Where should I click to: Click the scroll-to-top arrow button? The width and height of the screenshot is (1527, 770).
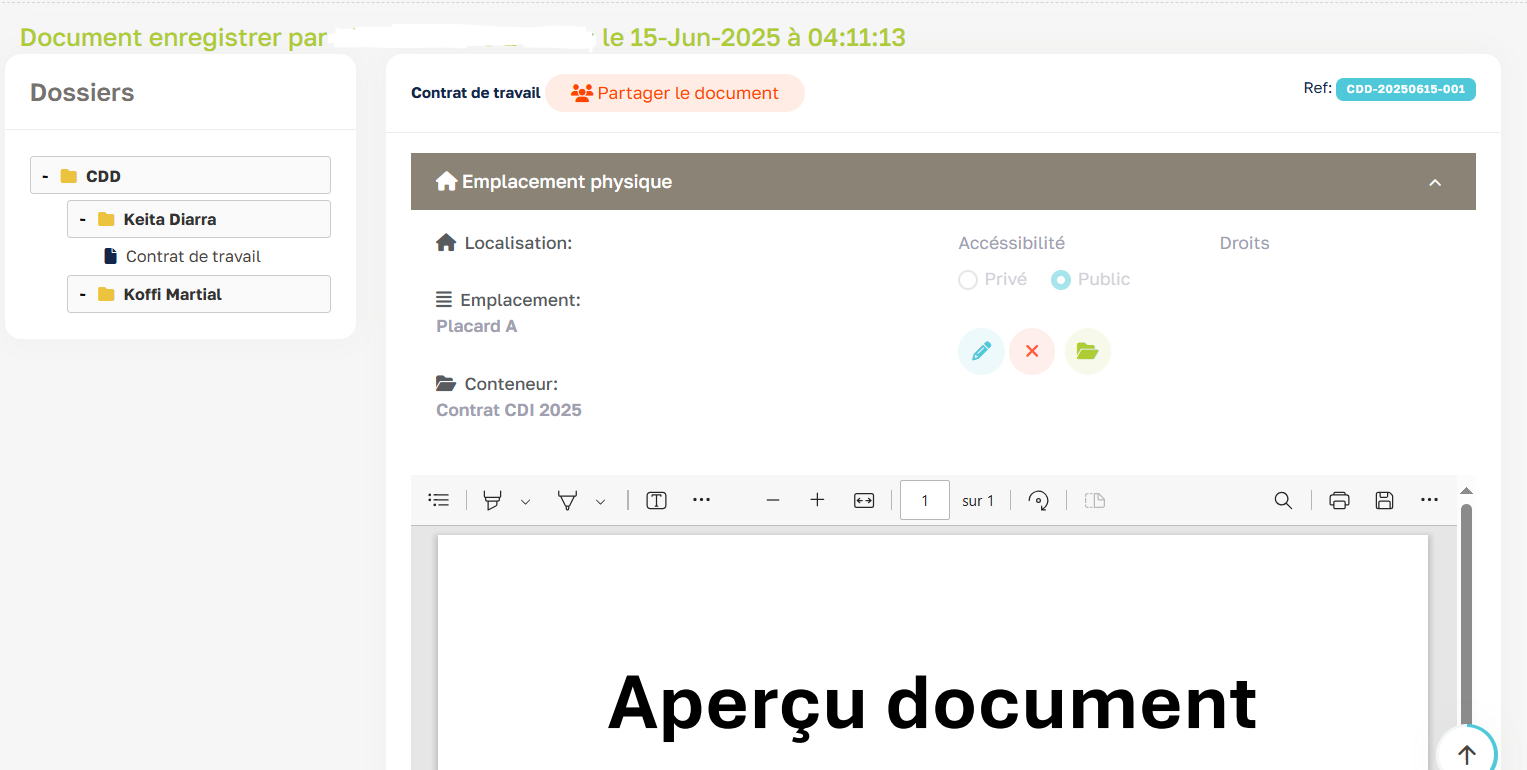pyautogui.click(x=1466, y=754)
